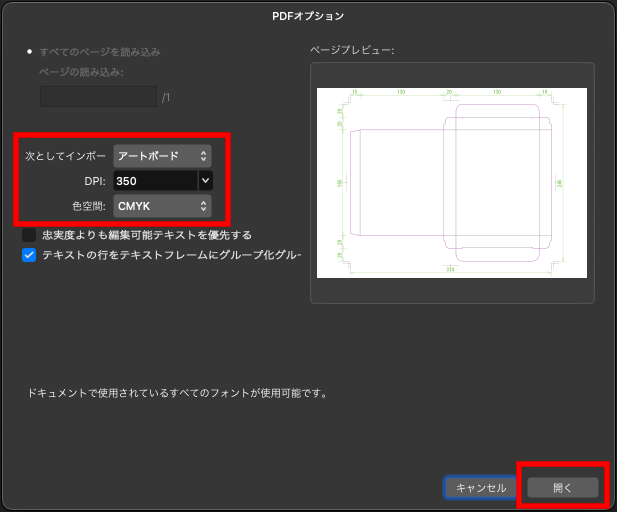Open the 次としてインポート アートボード dropdown
The image size is (617, 512).
click(163, 156)
